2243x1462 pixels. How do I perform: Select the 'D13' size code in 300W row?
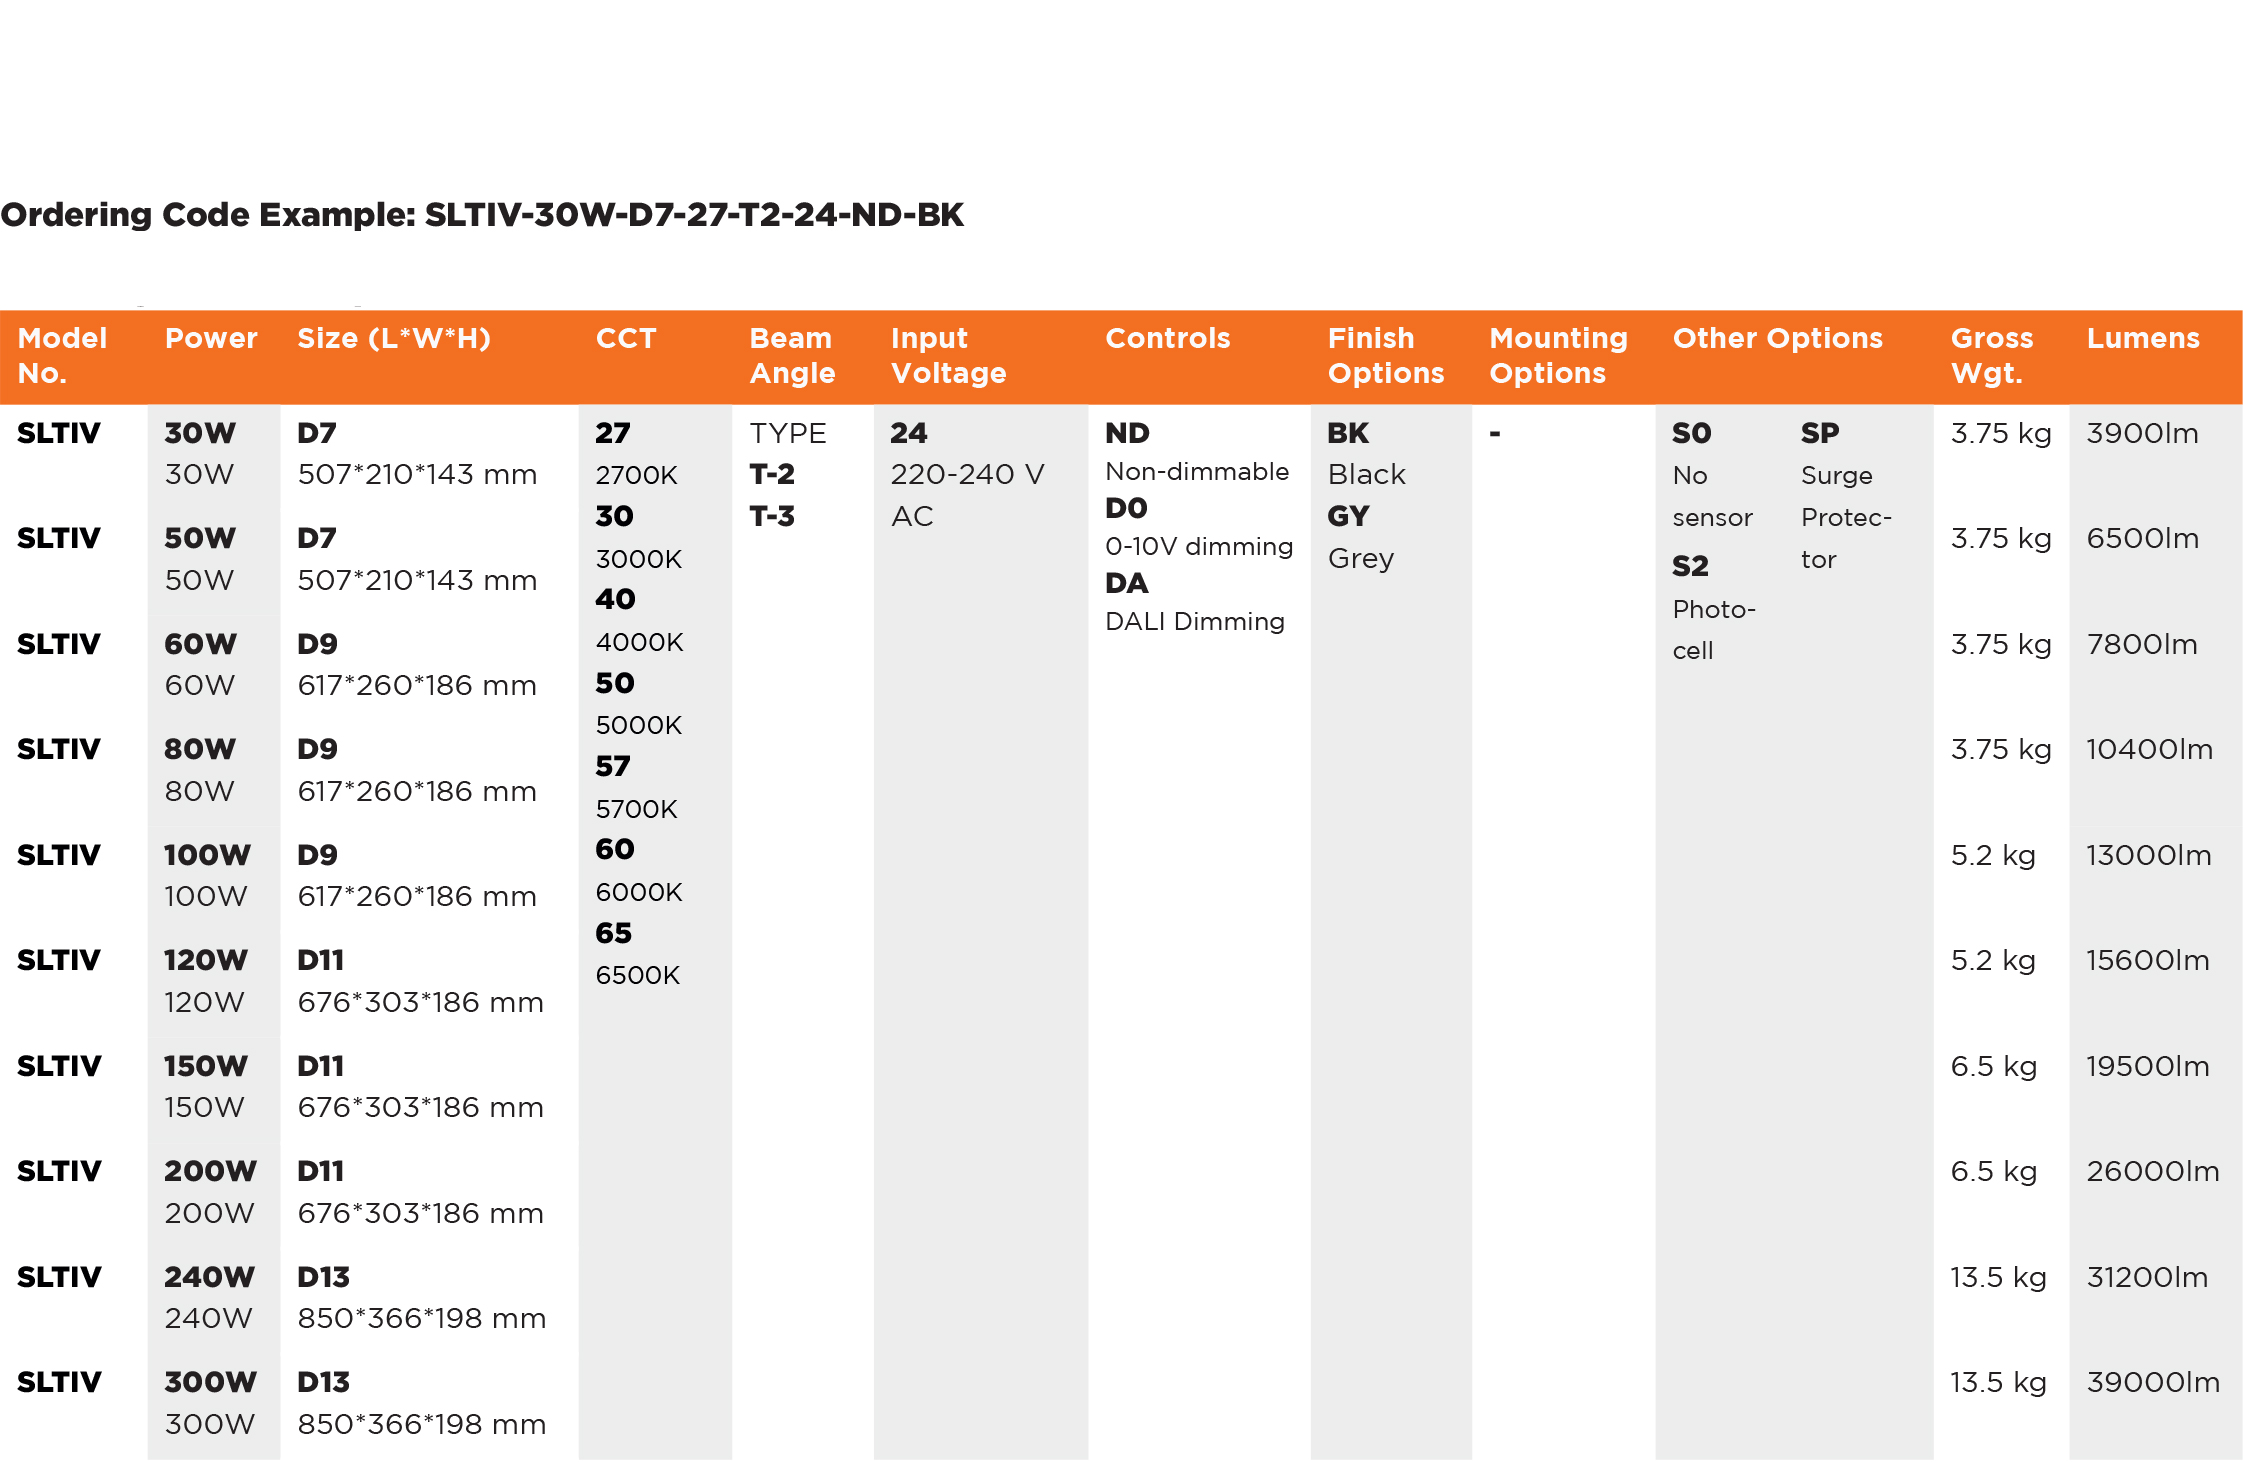point(324,1382)
